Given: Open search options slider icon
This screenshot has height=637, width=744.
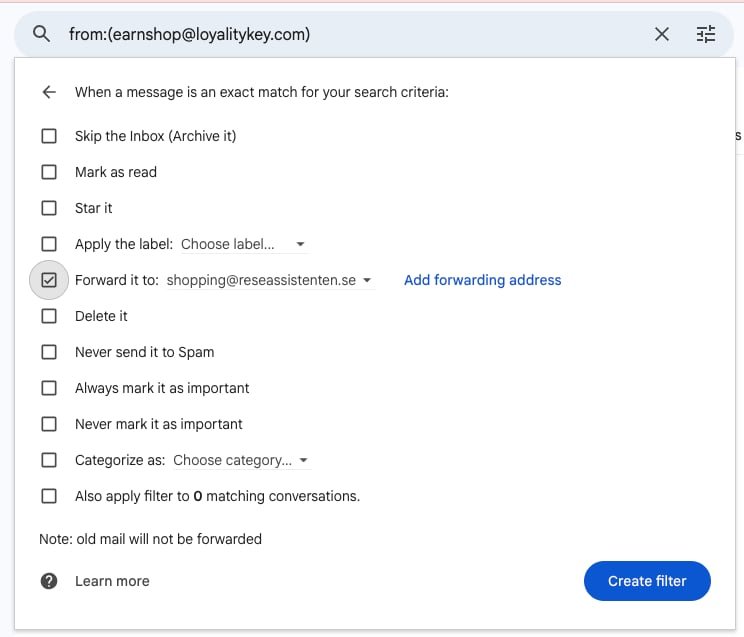Looking at the screenshot, I should (x=706, y=34).
